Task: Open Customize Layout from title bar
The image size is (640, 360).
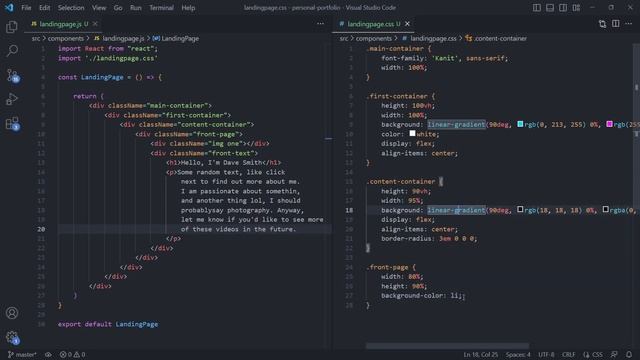Action: click(x=576, y=7)
